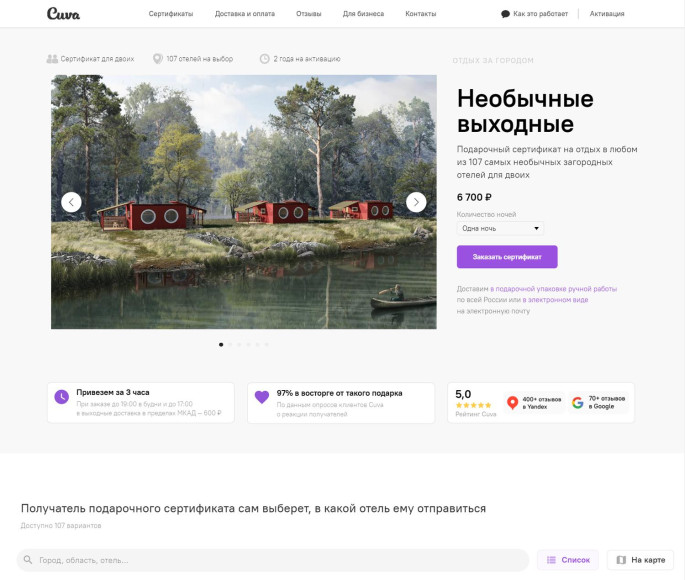Switch to На карте map view
This screenshot has height=580, width=685.
pos(640,559)
